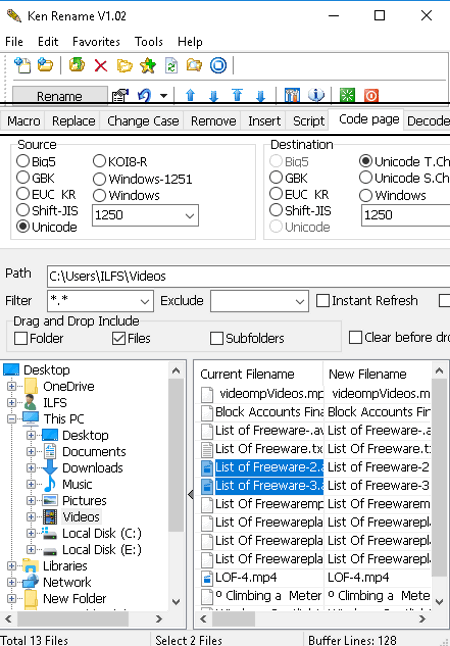Click the columns tools icon
Viewport: 450px width, 646px height.
(292, 96)
